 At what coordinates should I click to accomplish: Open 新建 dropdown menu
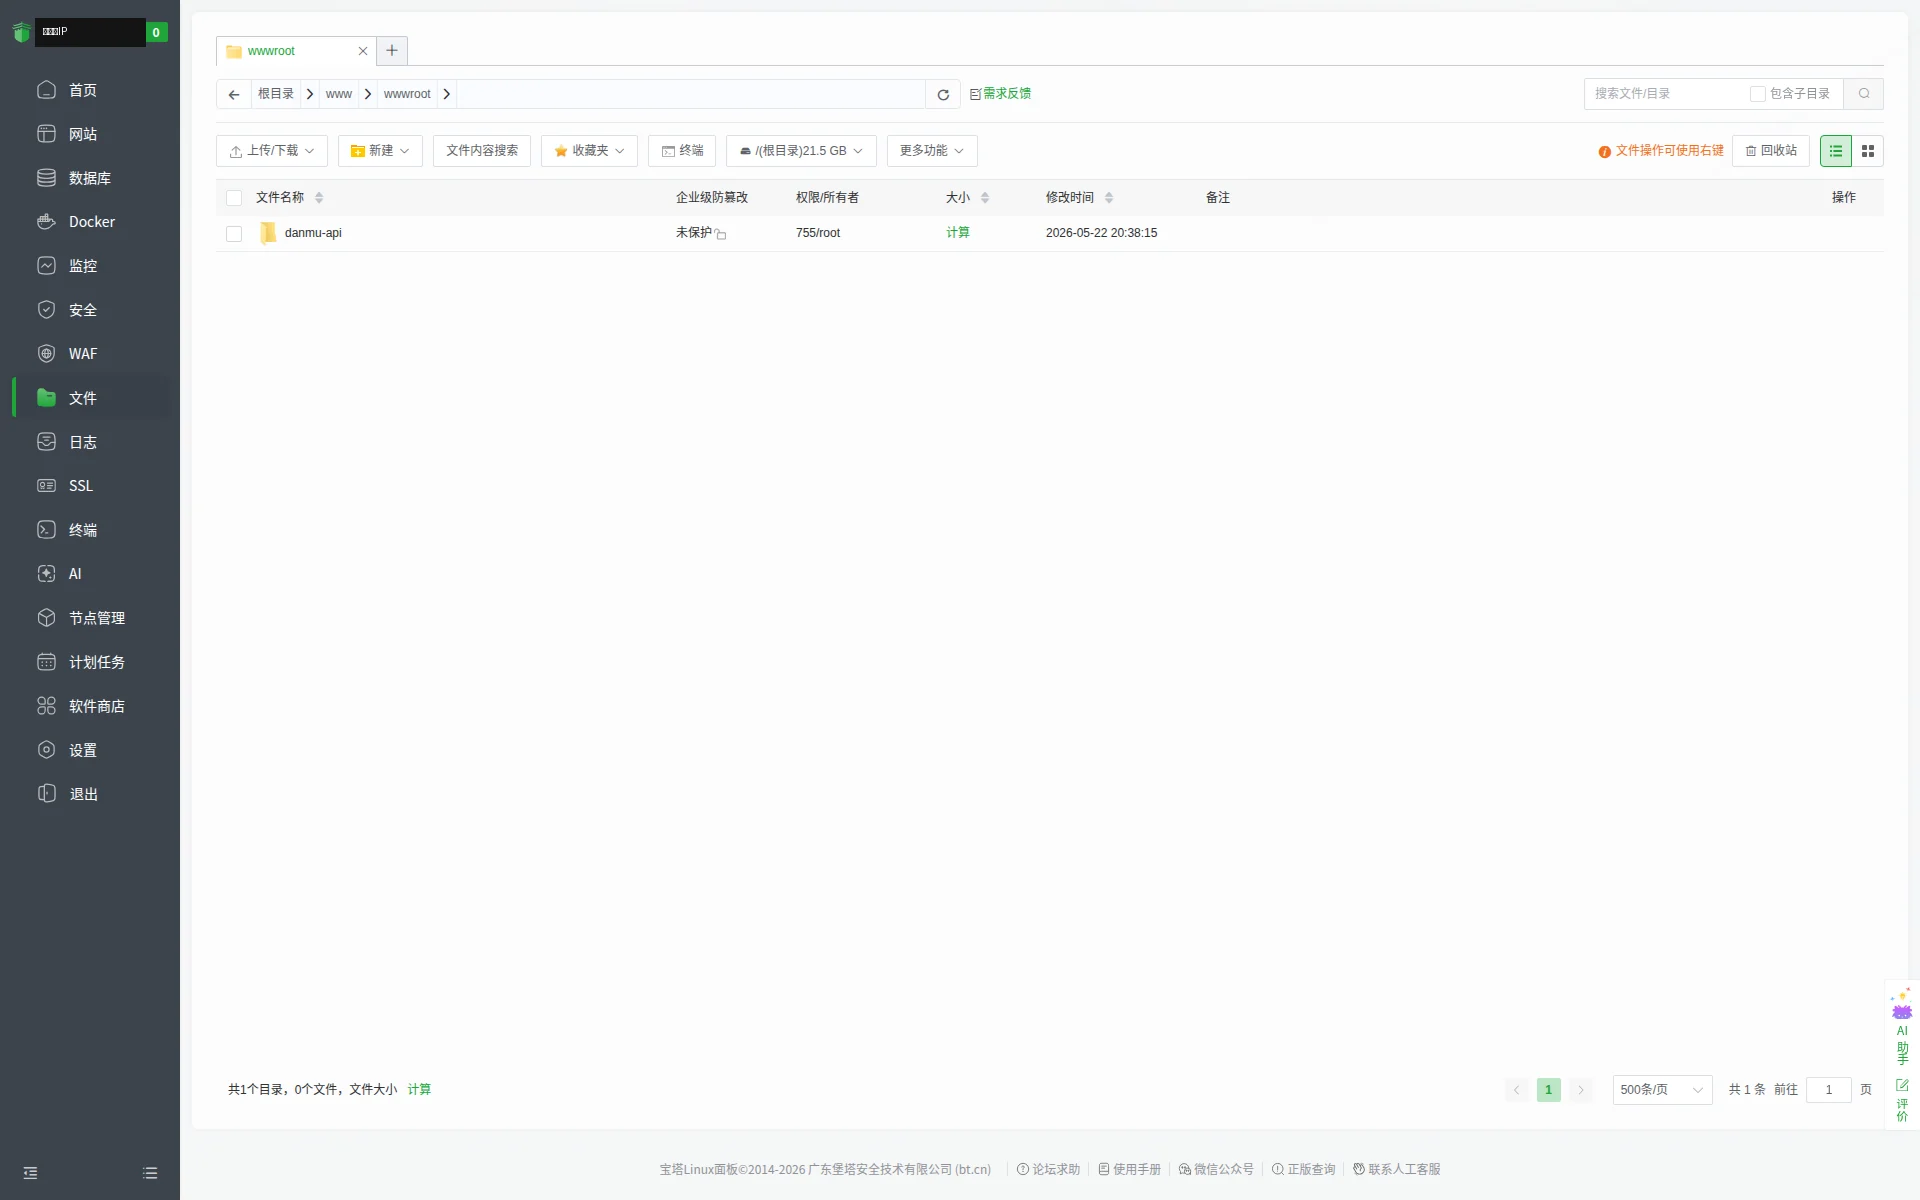[380, 151]
